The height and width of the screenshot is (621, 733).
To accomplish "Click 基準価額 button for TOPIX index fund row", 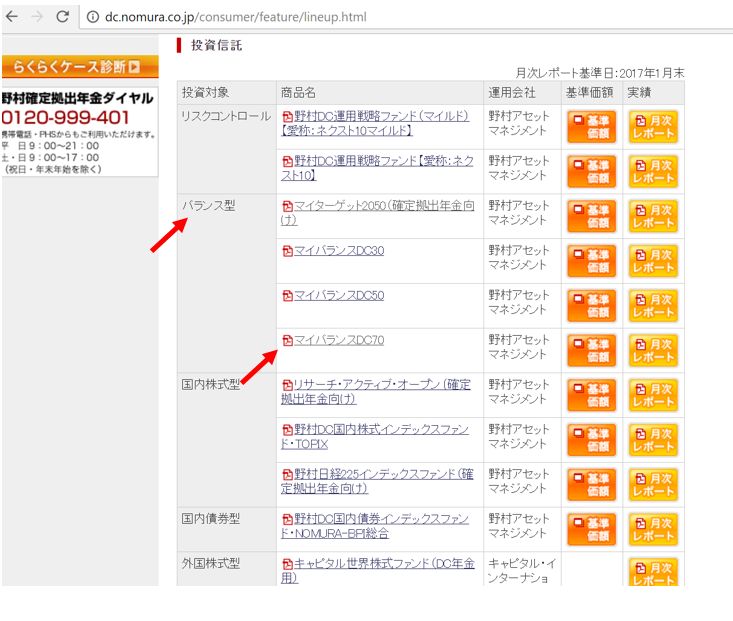I will tap(592, 440).
